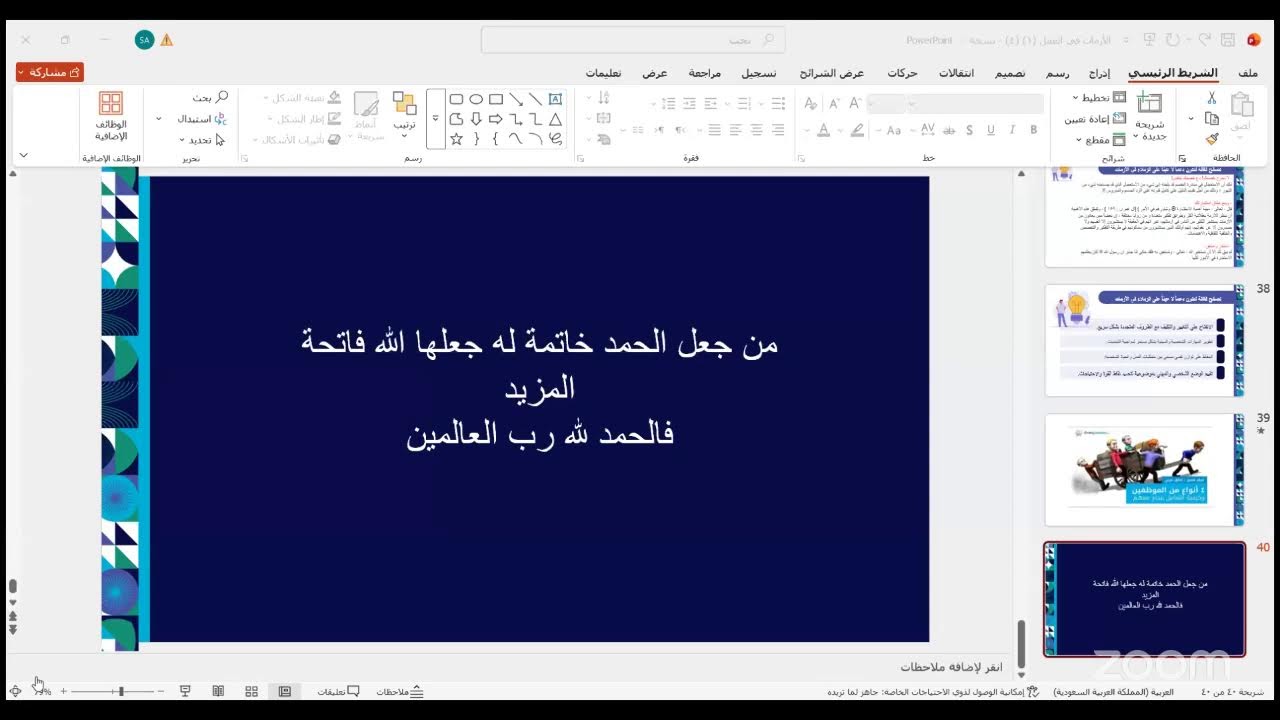Toggle text Shadow S button
Viewport: 1280px width, 720px height.
[970, 130]
